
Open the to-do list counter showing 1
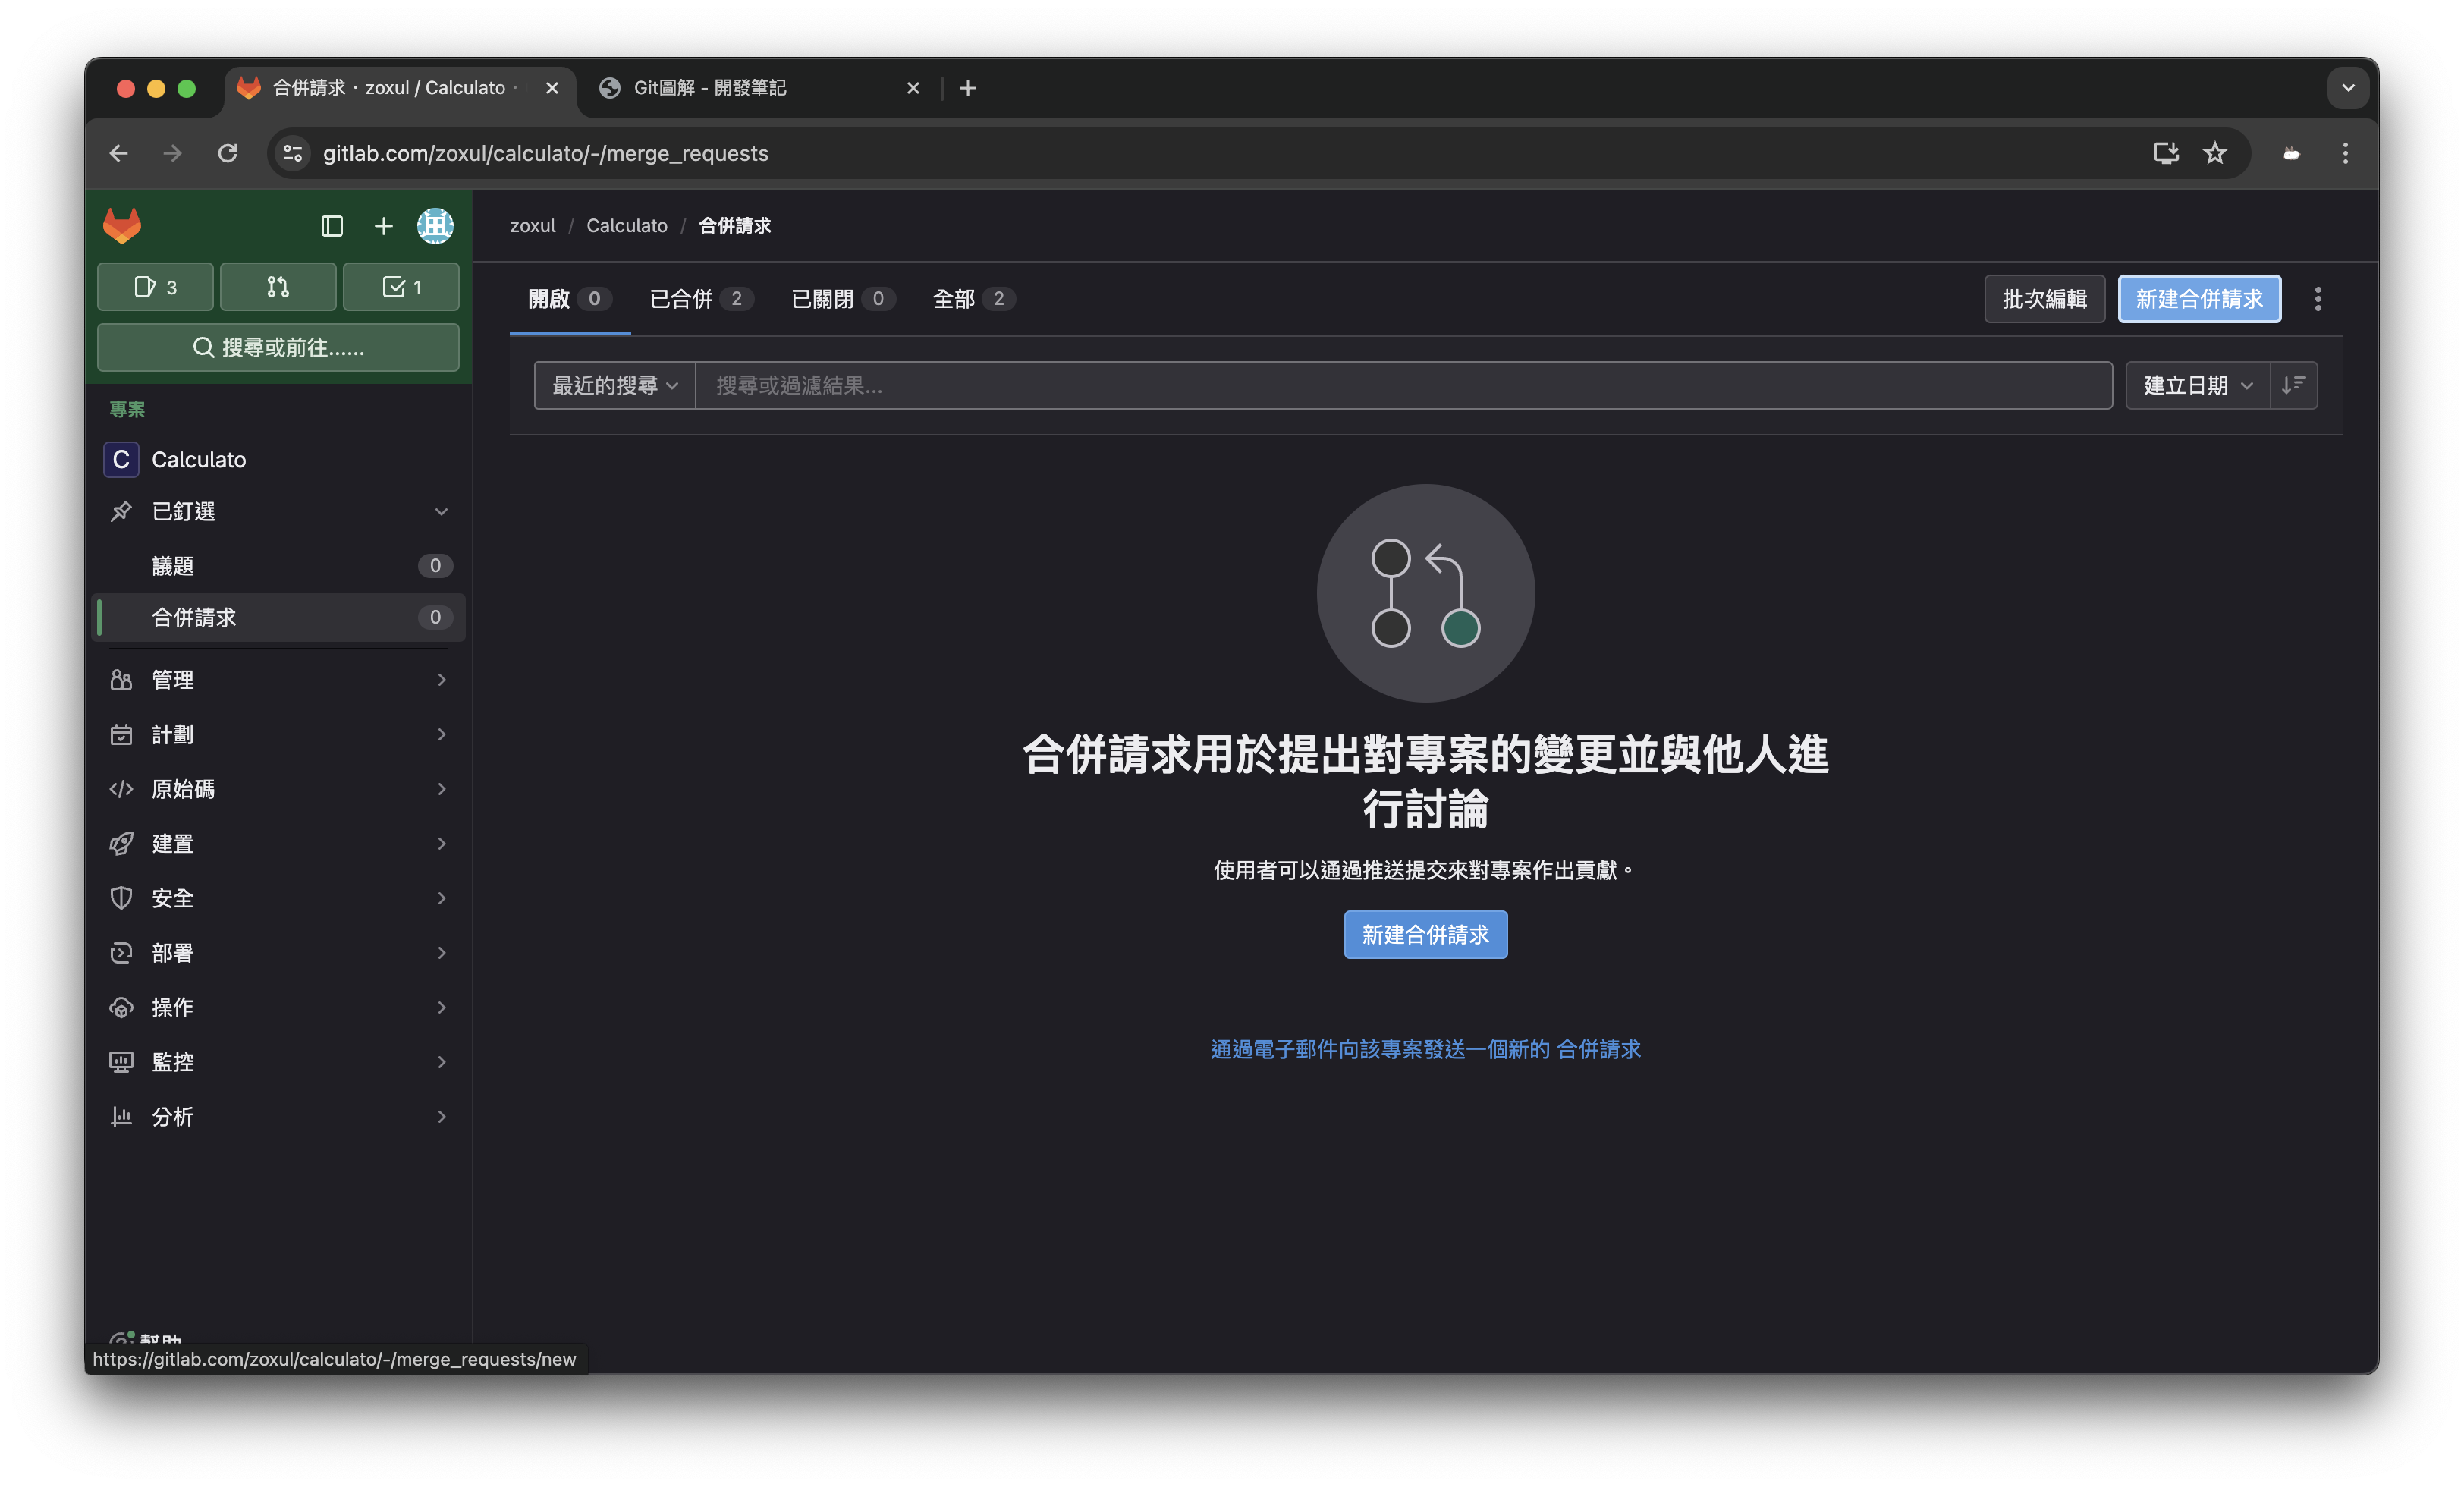pyautogui.click(x=401, y=288)
